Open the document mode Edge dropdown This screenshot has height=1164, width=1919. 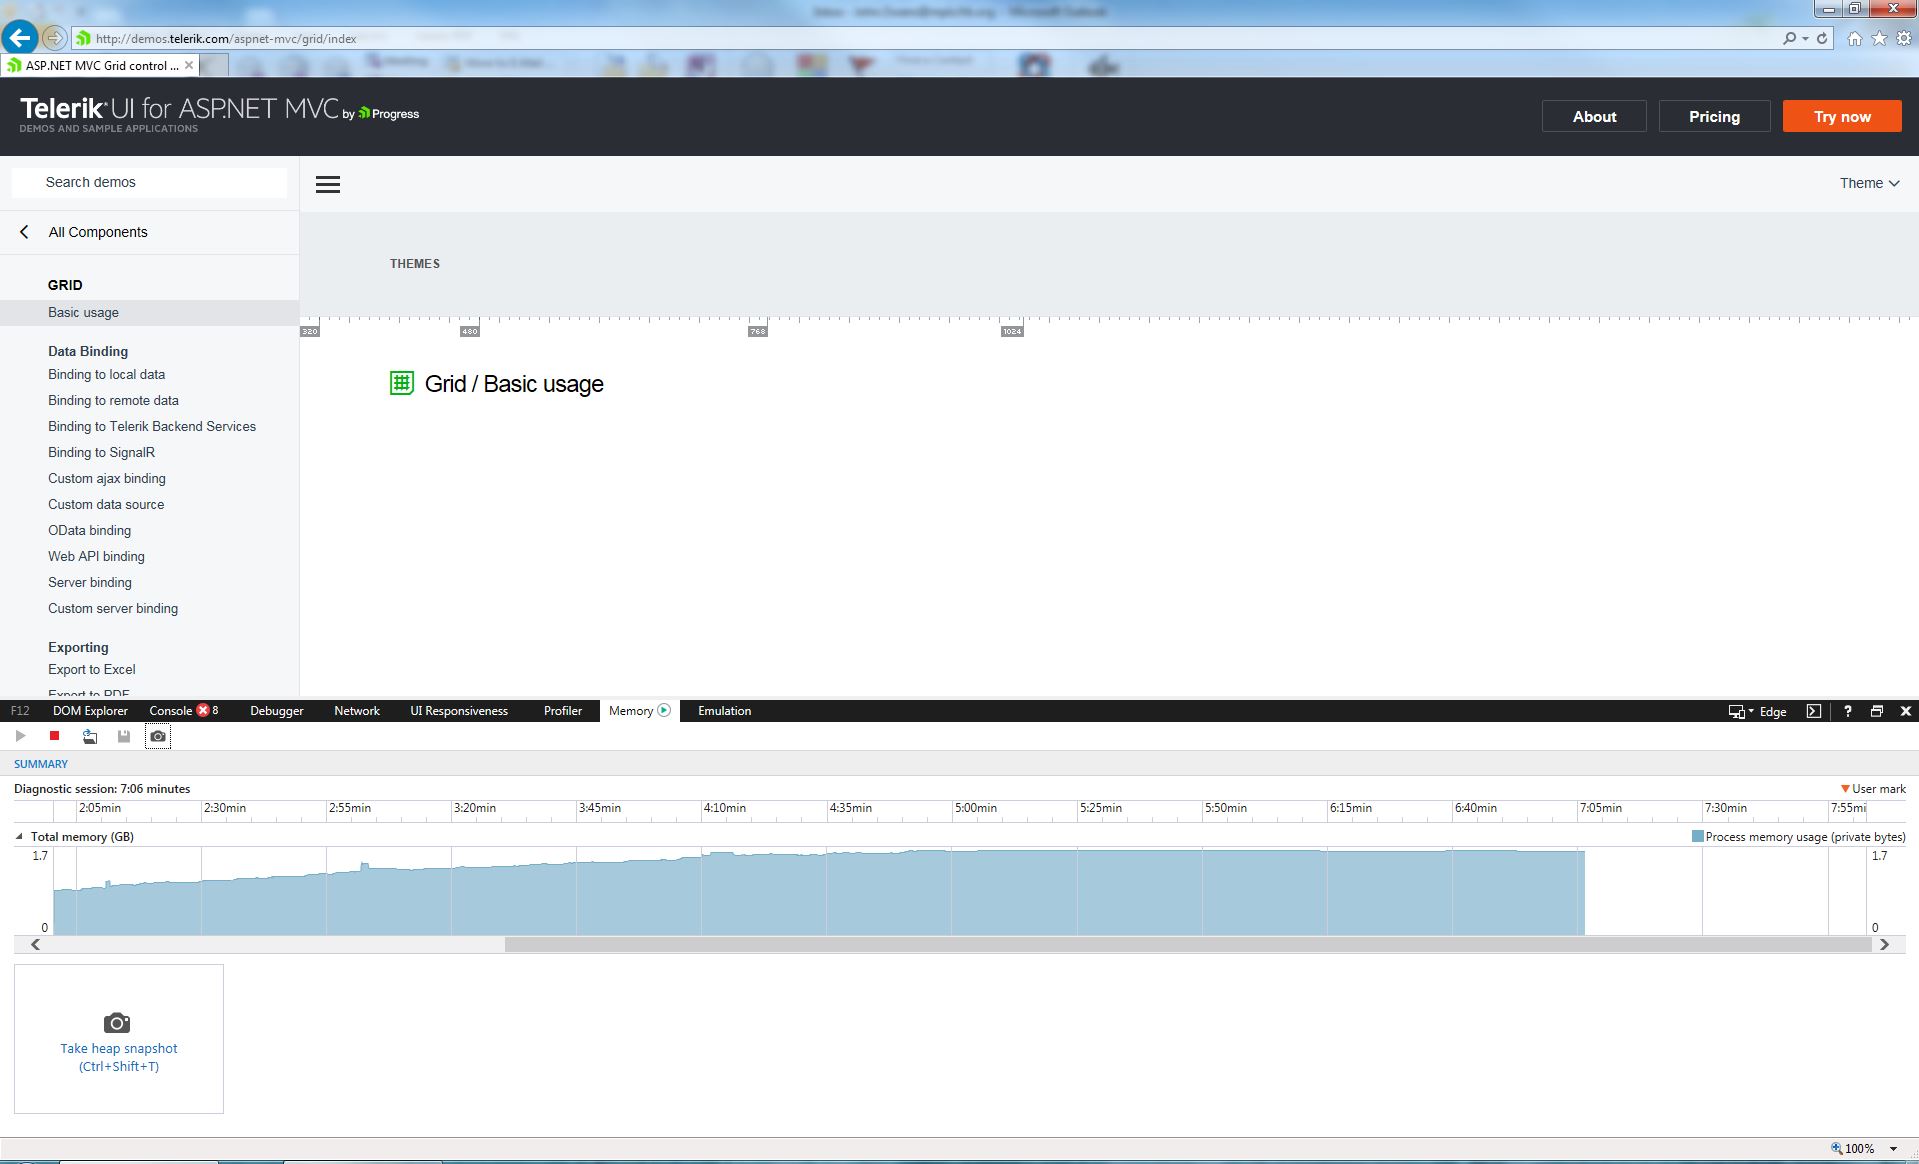1757,711
